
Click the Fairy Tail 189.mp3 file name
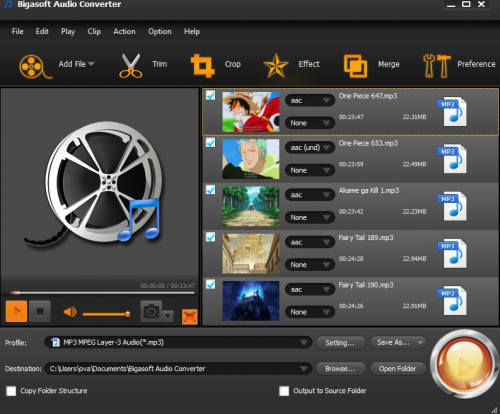[x=366, y=238]
